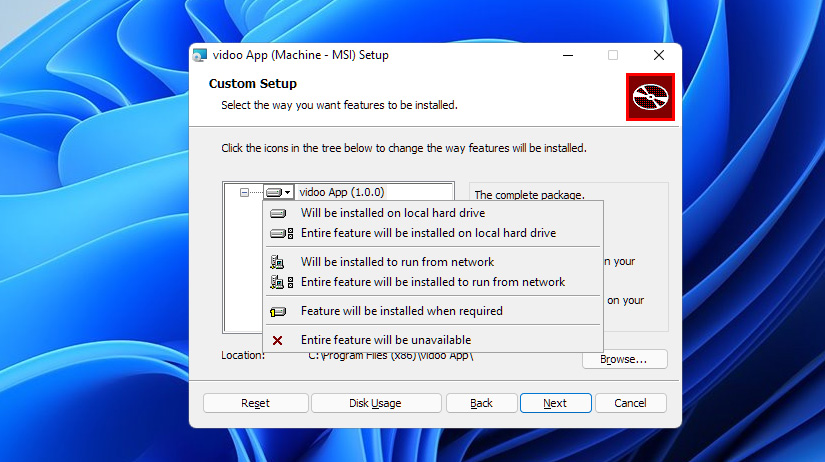
Task: Click the local hard drive install icon
Action: [x=278, y=213]
